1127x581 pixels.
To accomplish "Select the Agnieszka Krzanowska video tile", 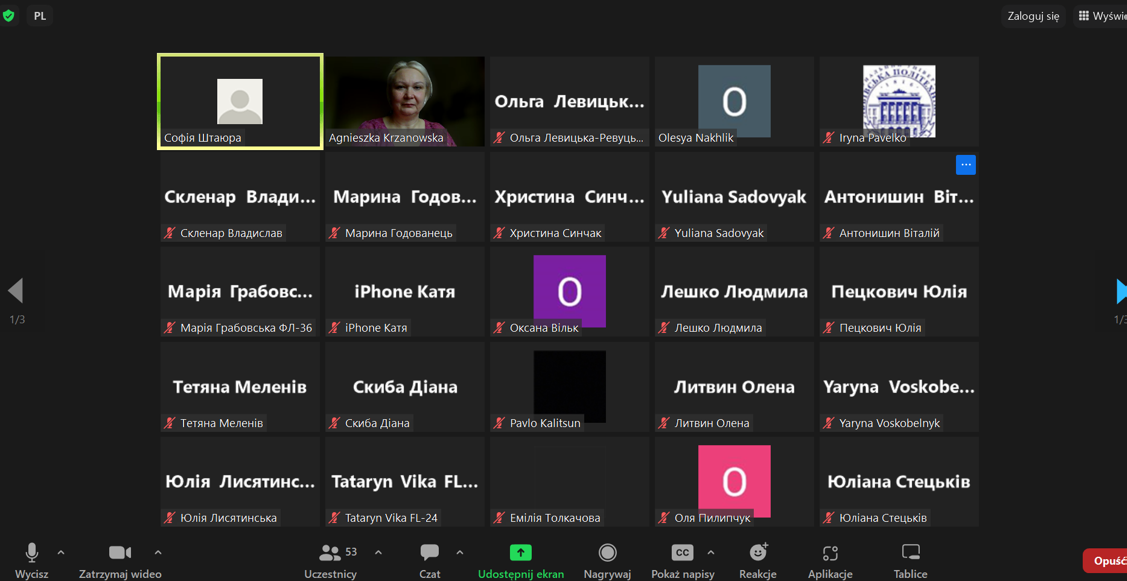I will pos(405,101).
